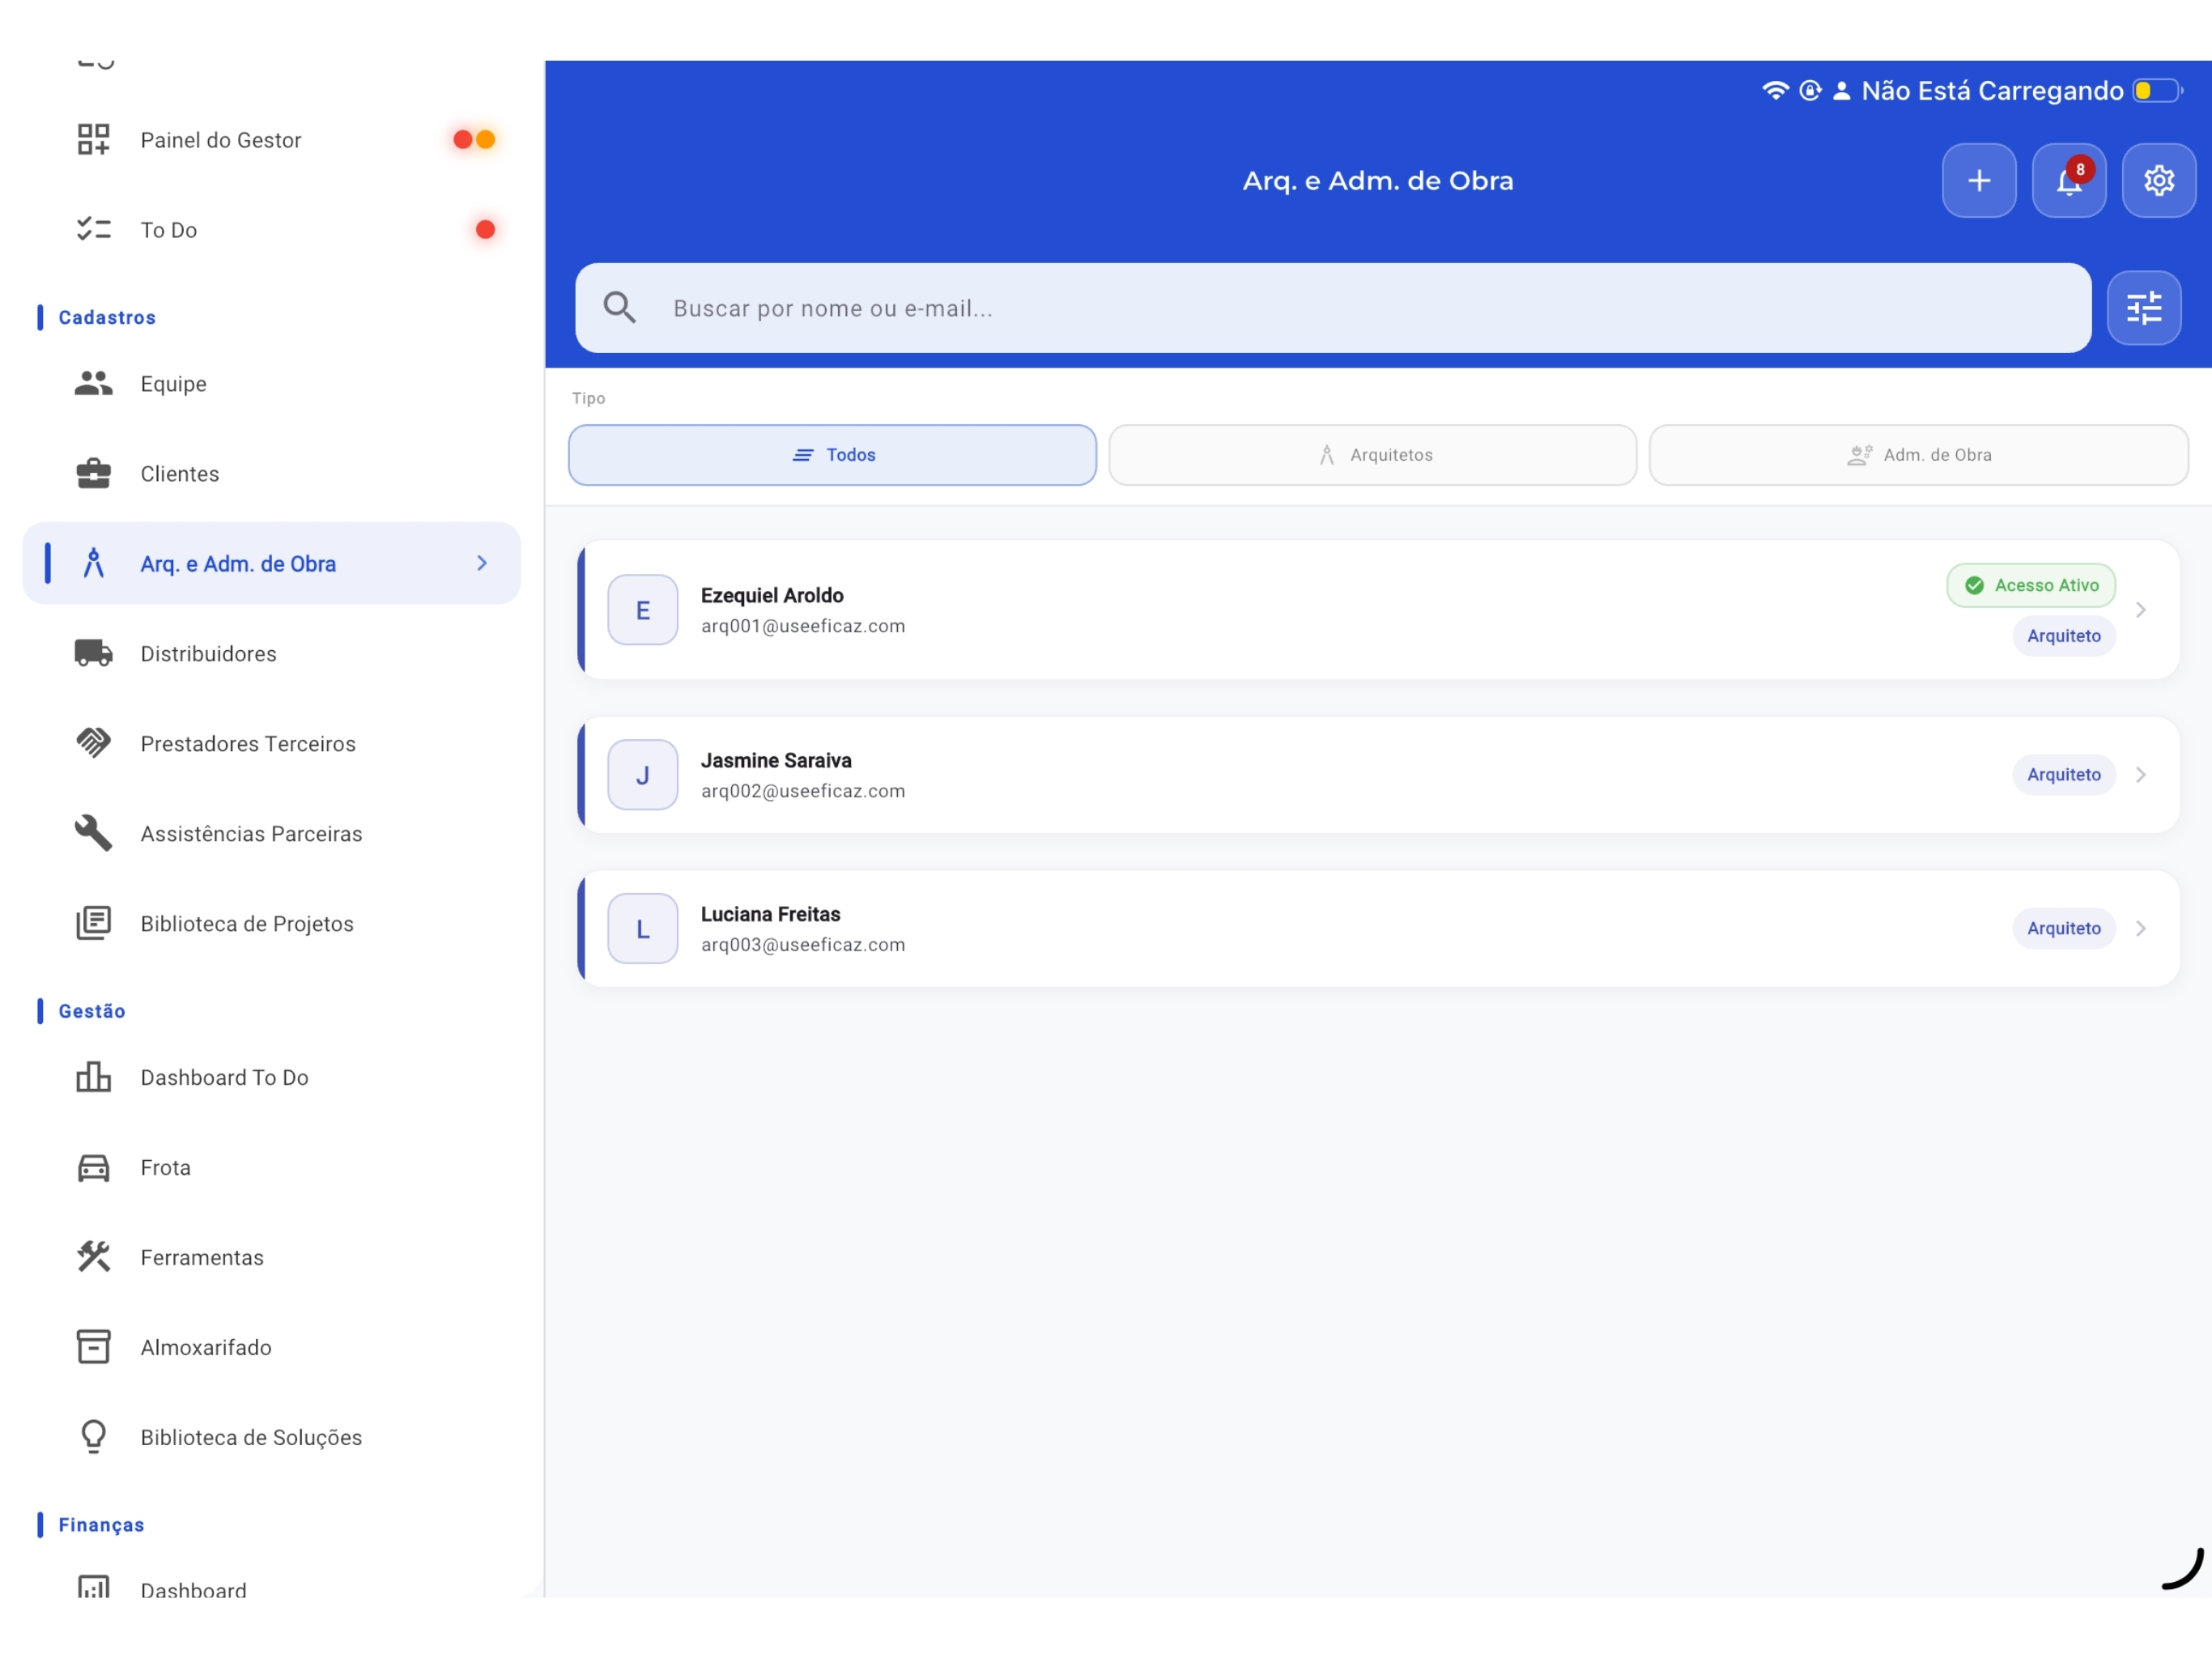Click the Assistências Parceiras wrench icon

(x=93, y=834)
